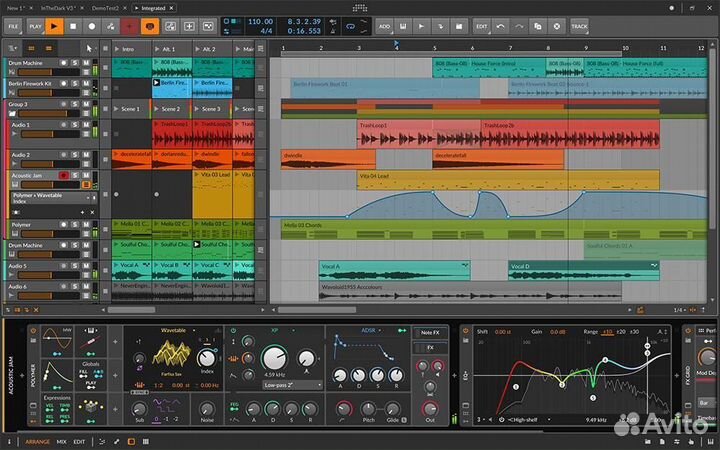Click the add audio track play icon
This screenshot has width=720, height=450.
[x=421, y=26]
